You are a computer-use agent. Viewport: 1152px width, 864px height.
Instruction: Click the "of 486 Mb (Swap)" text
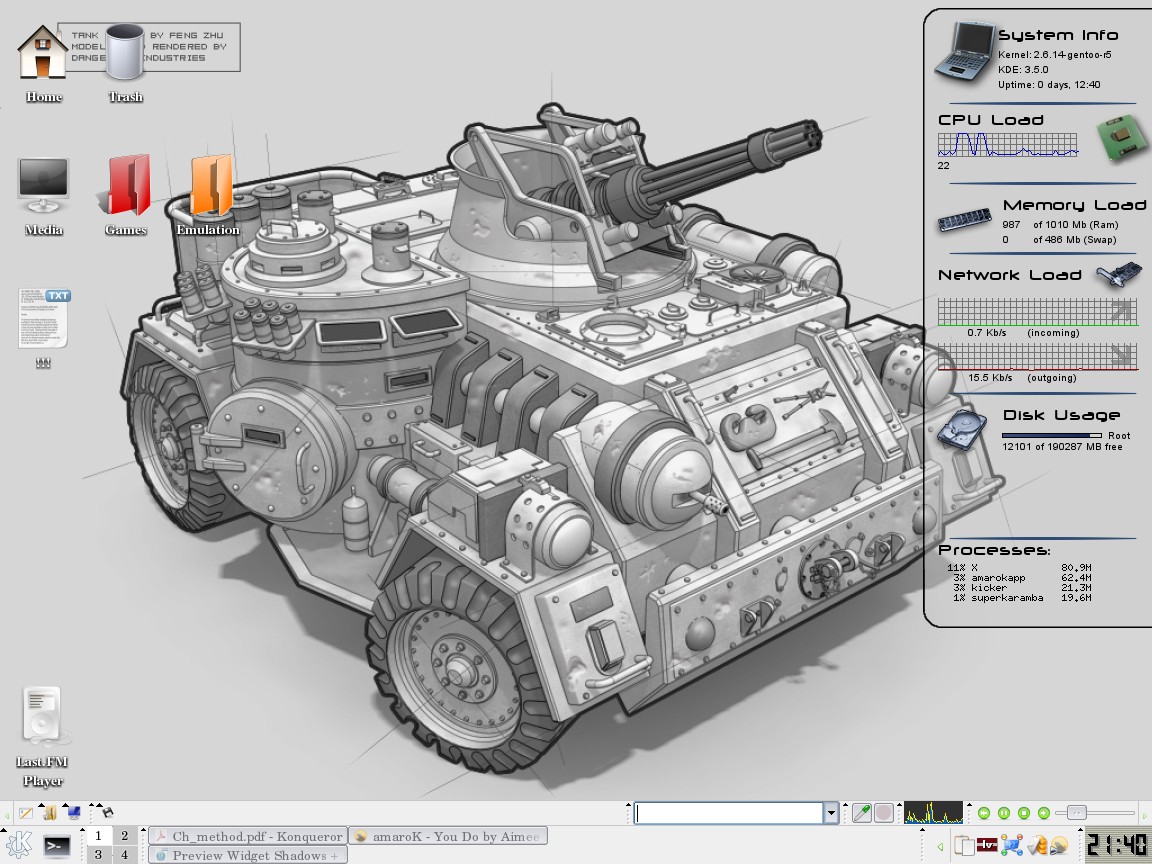click(x=1074, y=240)
